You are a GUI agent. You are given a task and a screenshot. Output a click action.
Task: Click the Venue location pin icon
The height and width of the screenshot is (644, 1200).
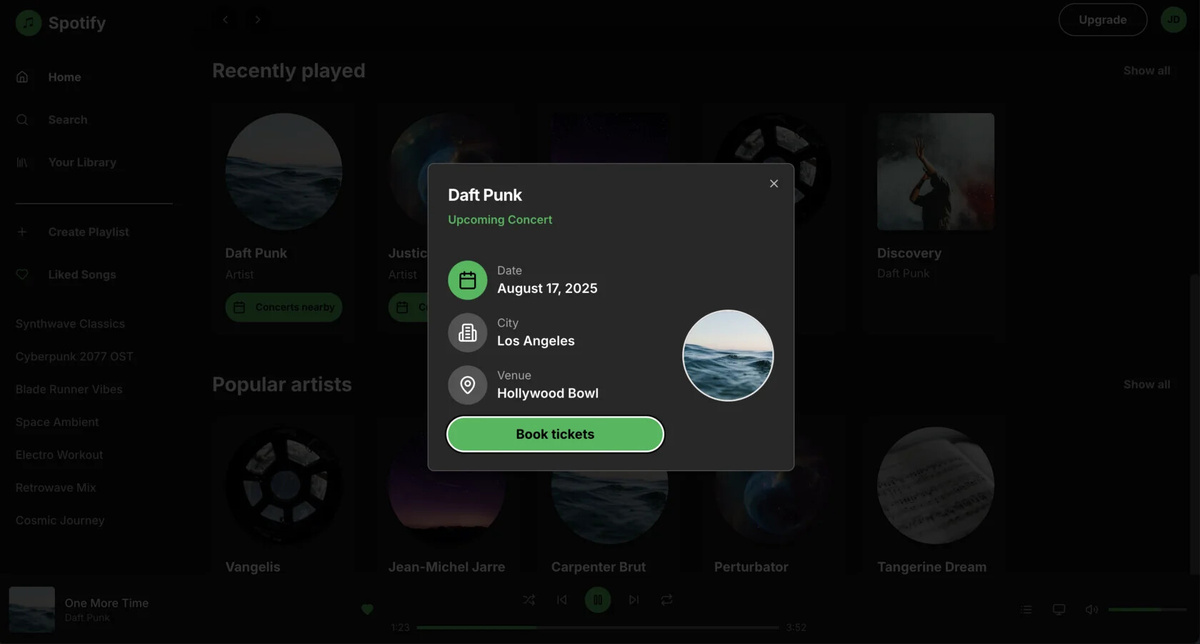click(467, 385)
